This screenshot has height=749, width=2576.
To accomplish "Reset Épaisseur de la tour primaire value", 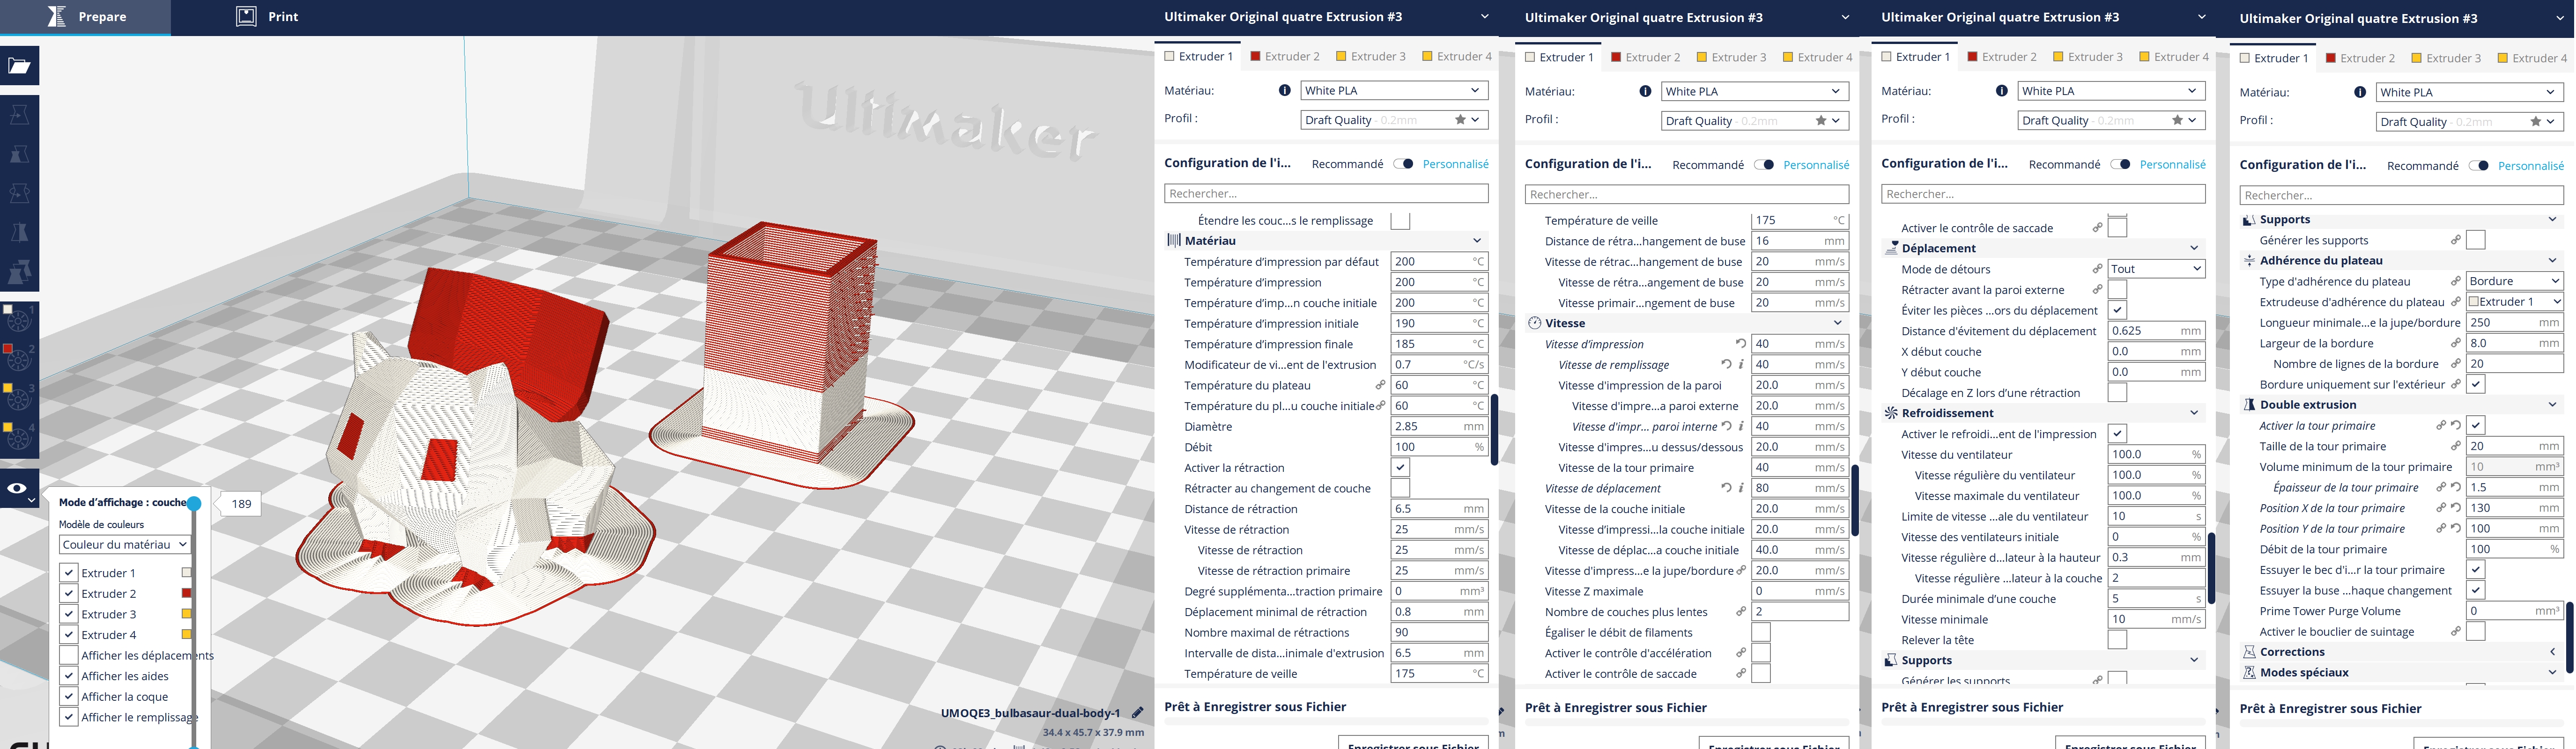I will [x=2455, y=488].
